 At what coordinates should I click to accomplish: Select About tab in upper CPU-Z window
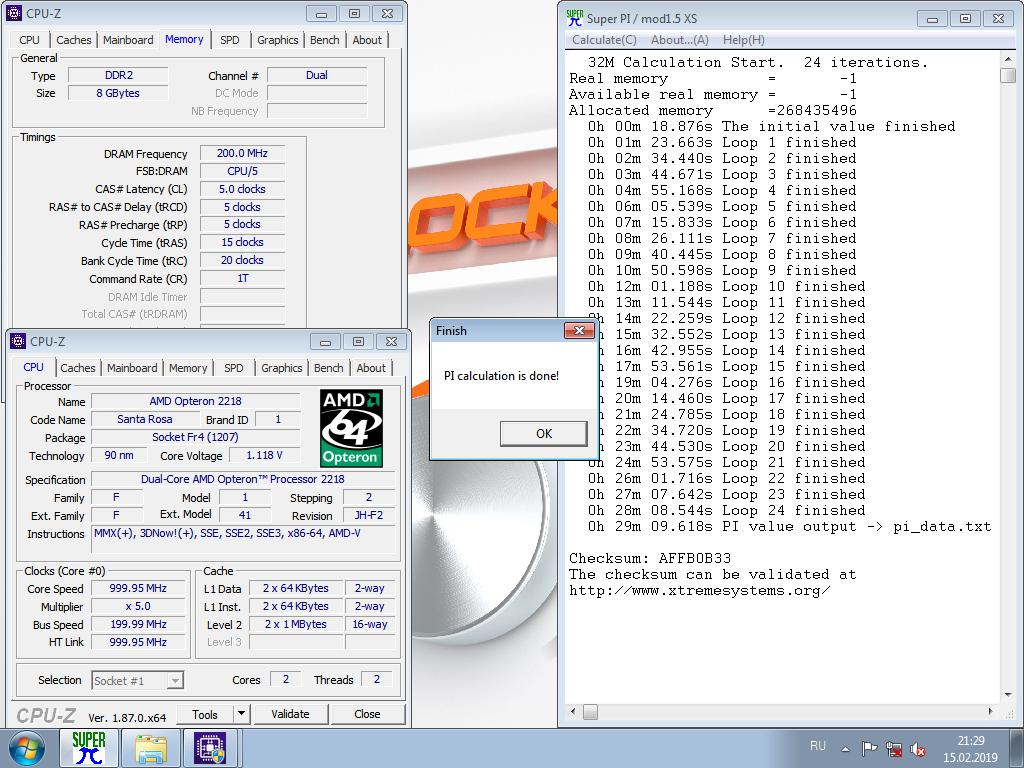pyautogui.click(x=367, y=40)
